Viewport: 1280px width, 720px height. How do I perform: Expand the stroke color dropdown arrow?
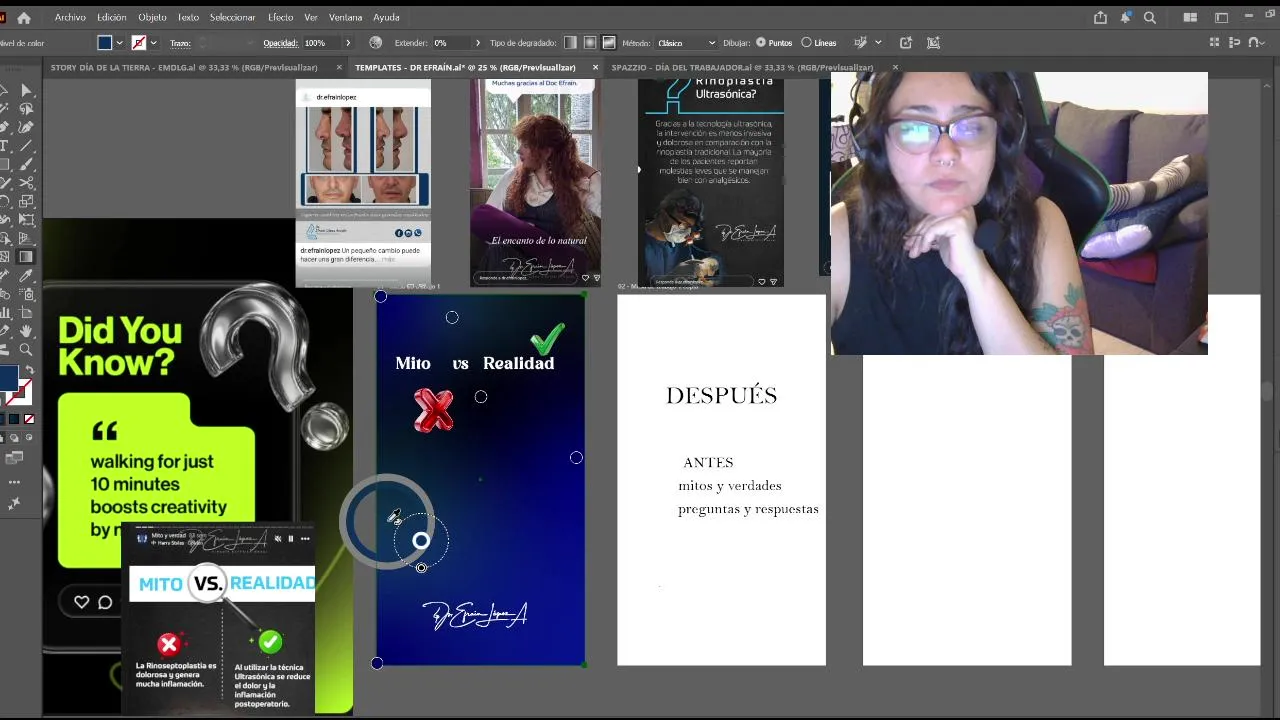154,43
